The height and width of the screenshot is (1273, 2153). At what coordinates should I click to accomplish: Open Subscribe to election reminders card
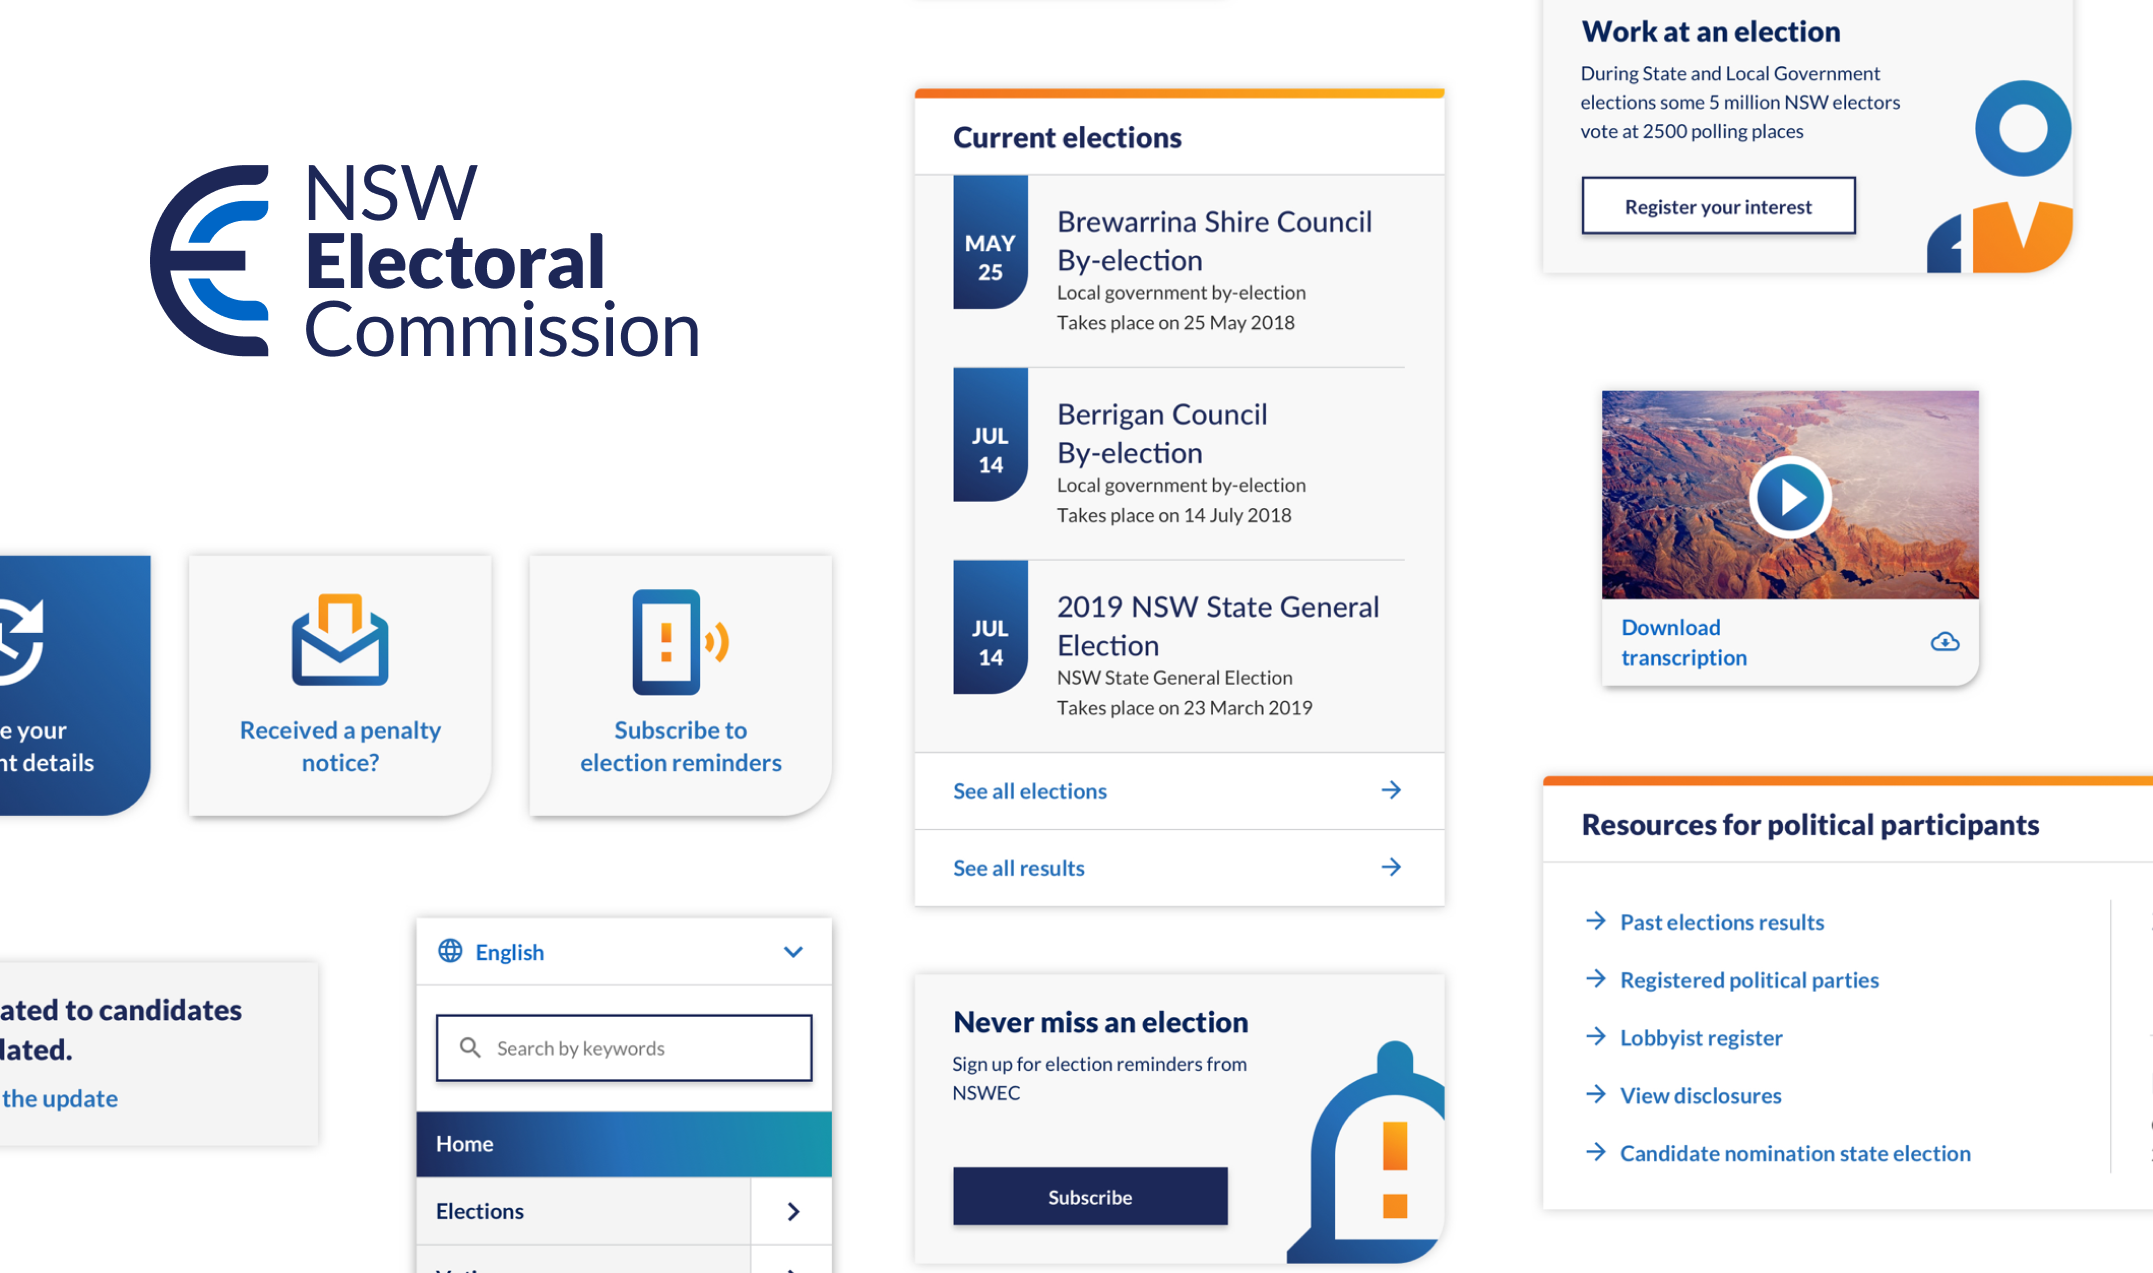(x=680, y=686)
